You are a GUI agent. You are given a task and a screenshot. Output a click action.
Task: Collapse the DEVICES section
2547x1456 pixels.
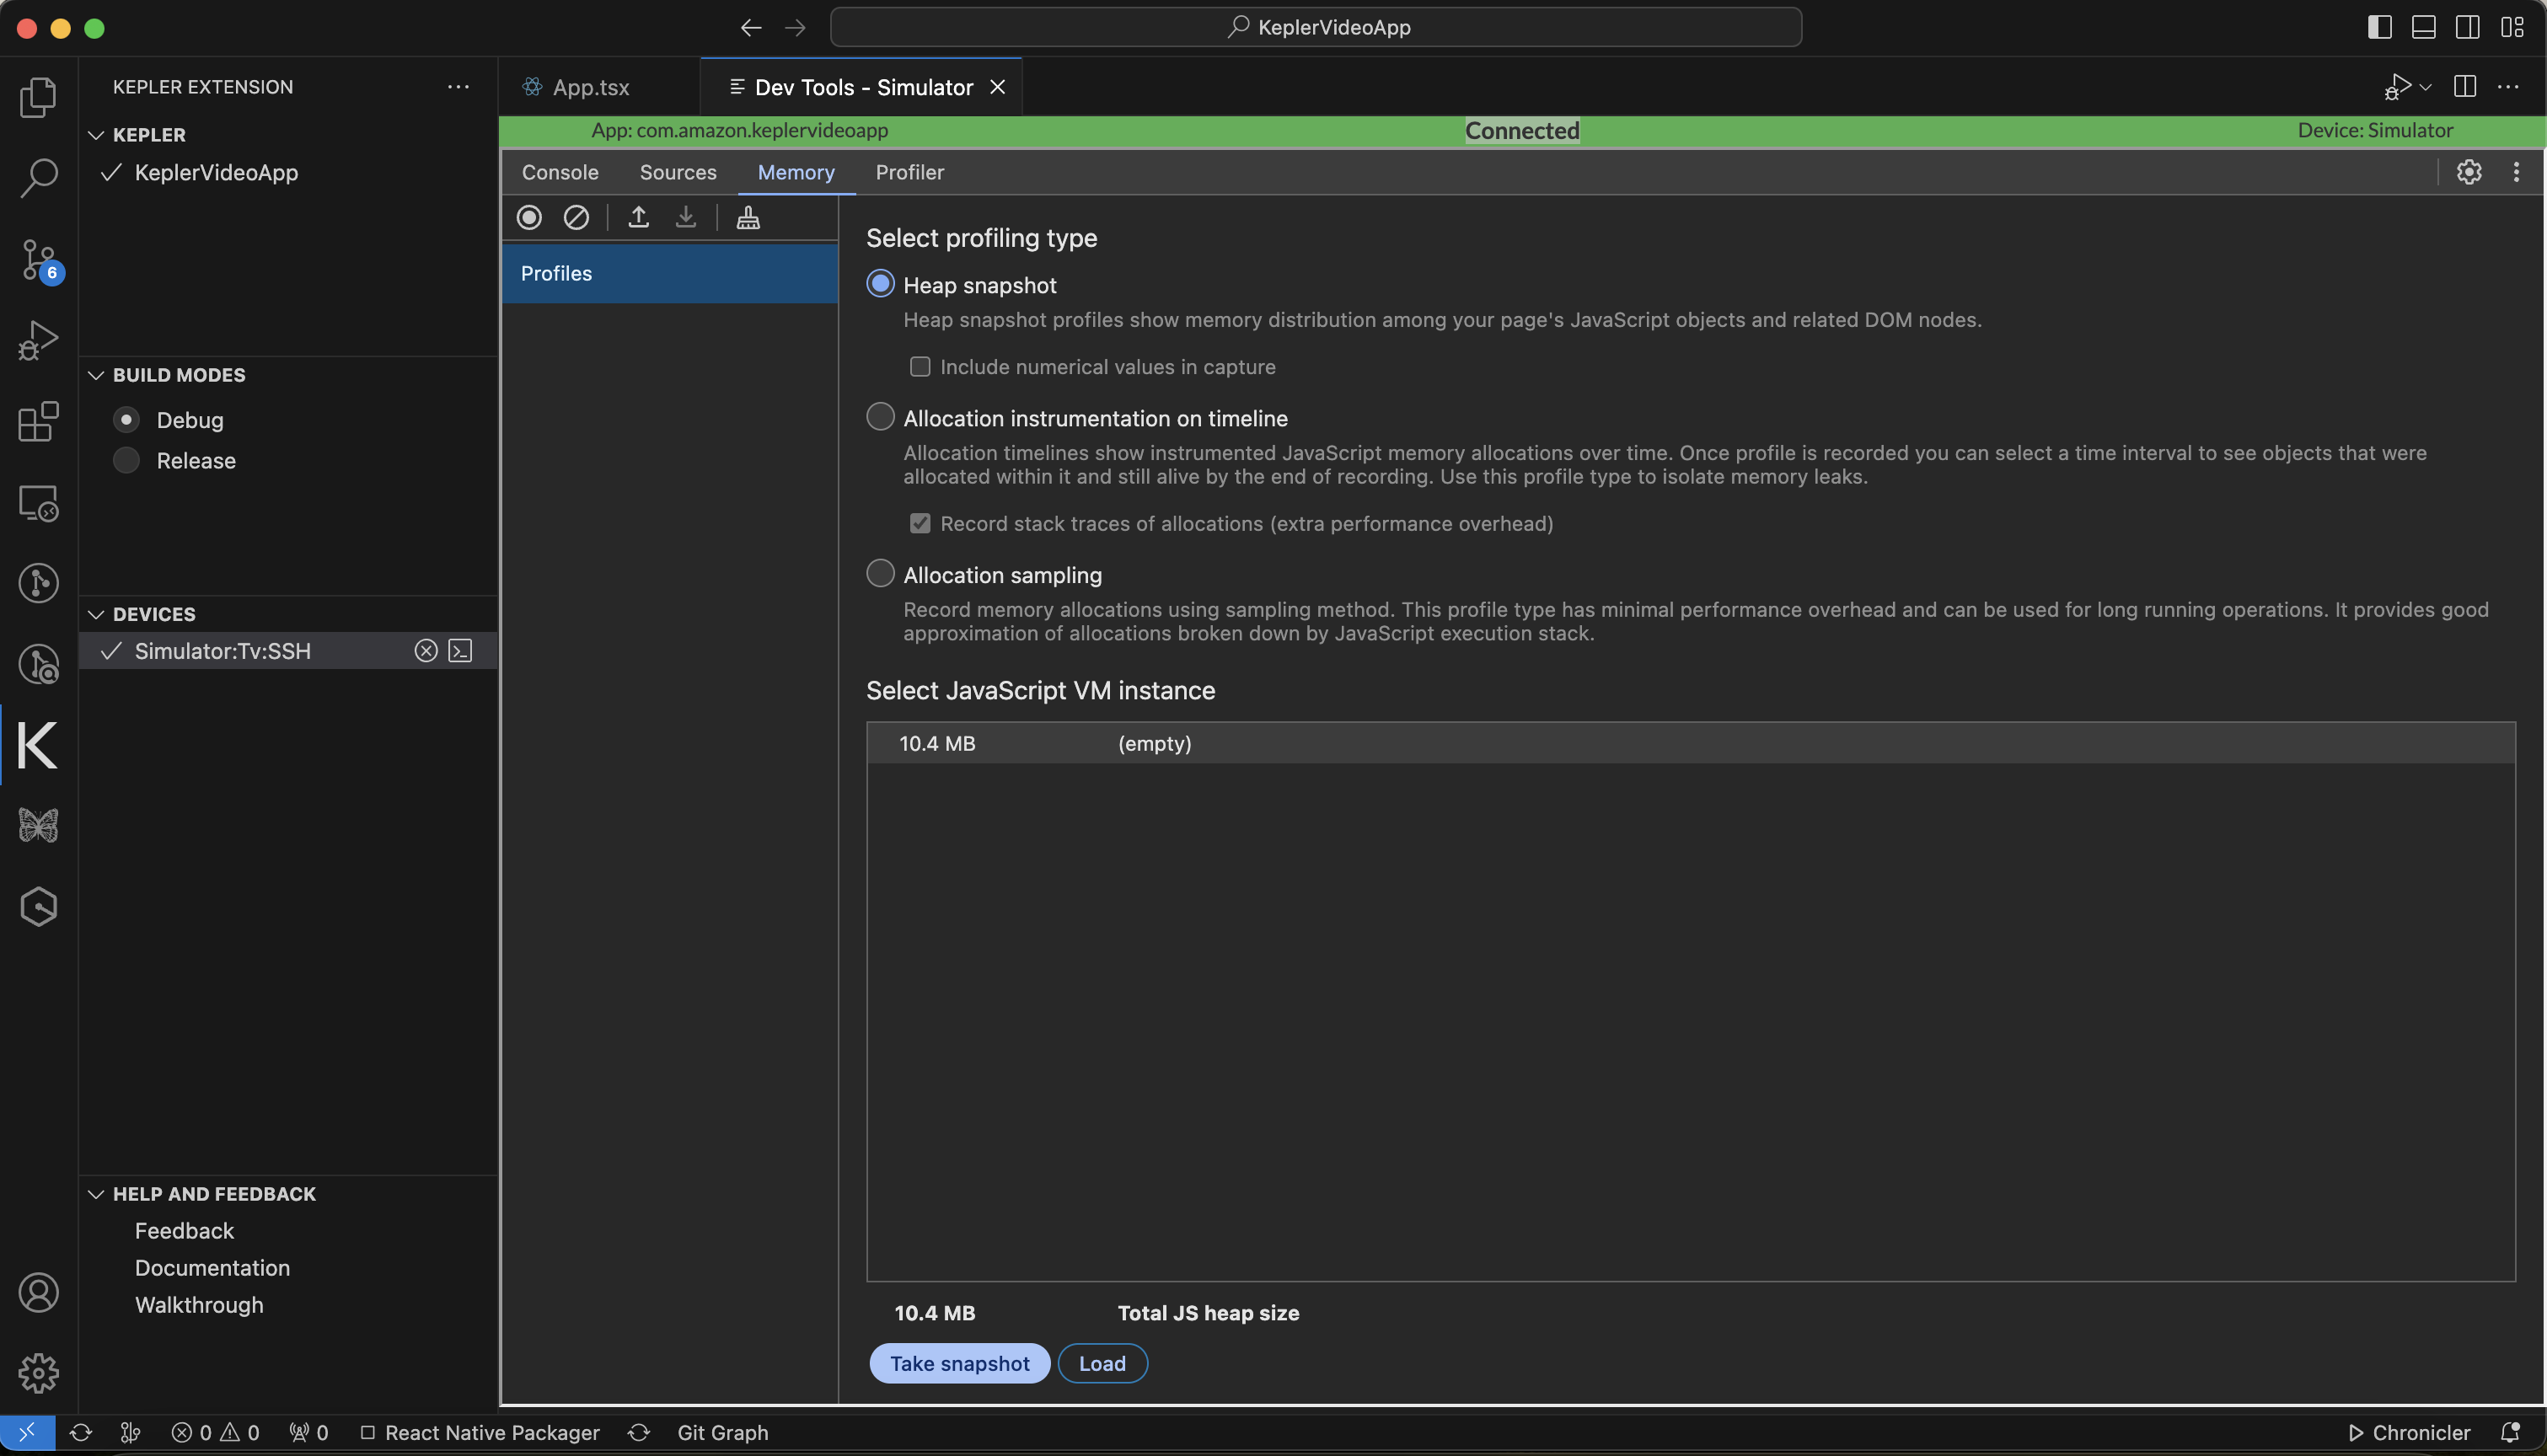click(96, 613)
